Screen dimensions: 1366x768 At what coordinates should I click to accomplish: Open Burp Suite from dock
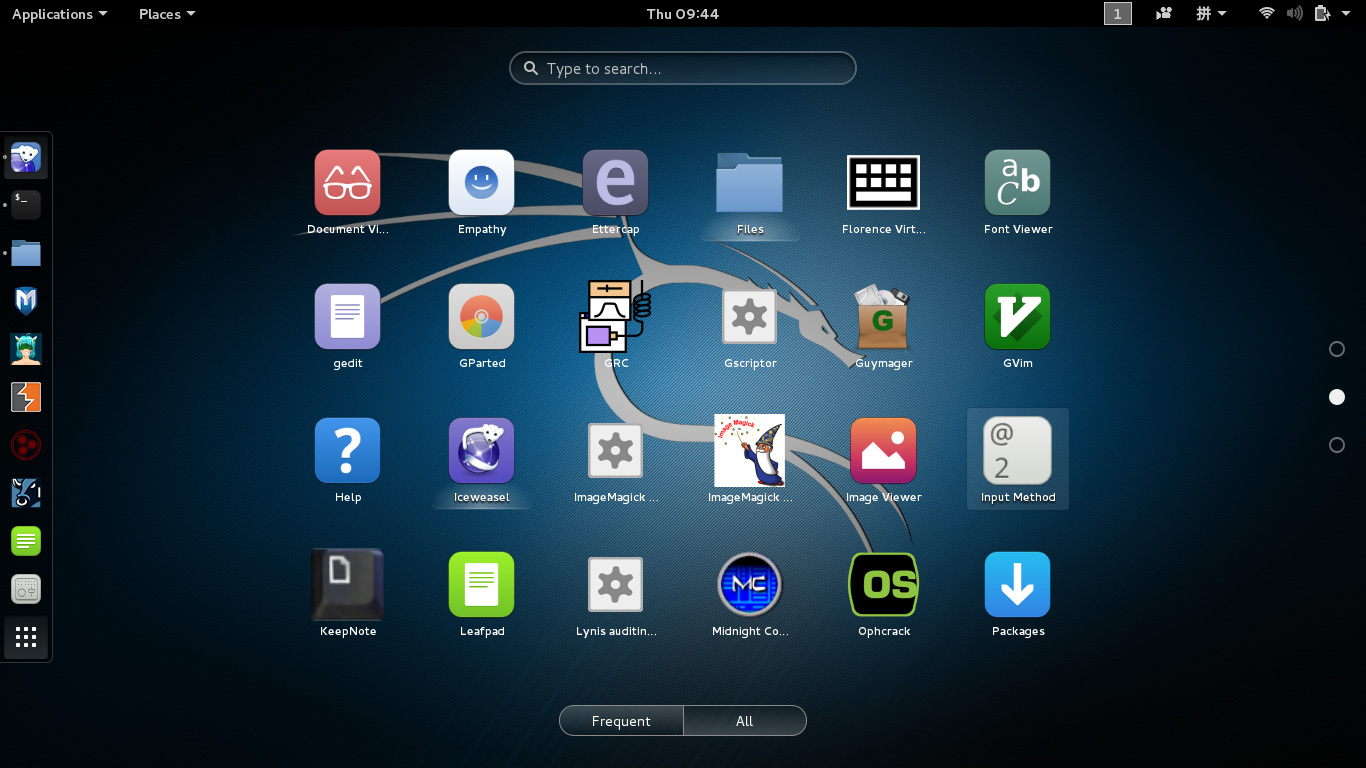tap(26, 397)
